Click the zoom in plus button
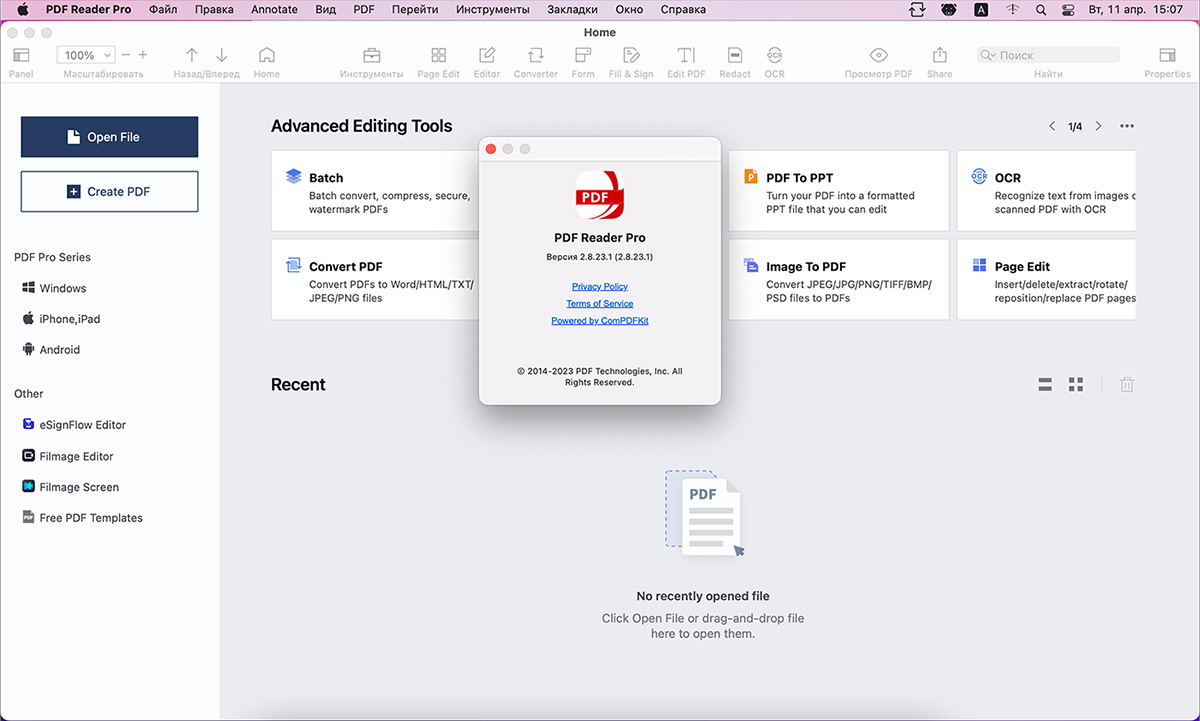 pos(143,55)
